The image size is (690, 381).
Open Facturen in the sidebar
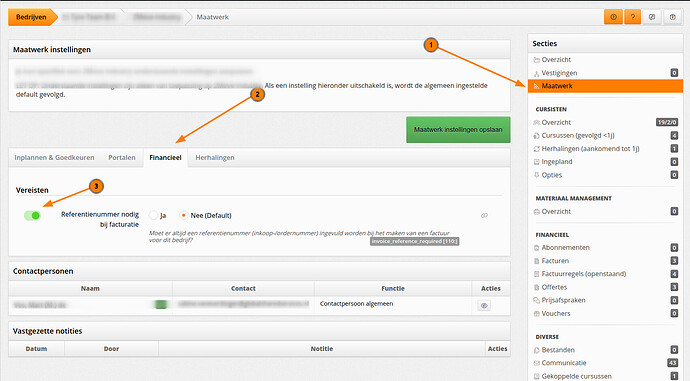[x=555, y=261]
